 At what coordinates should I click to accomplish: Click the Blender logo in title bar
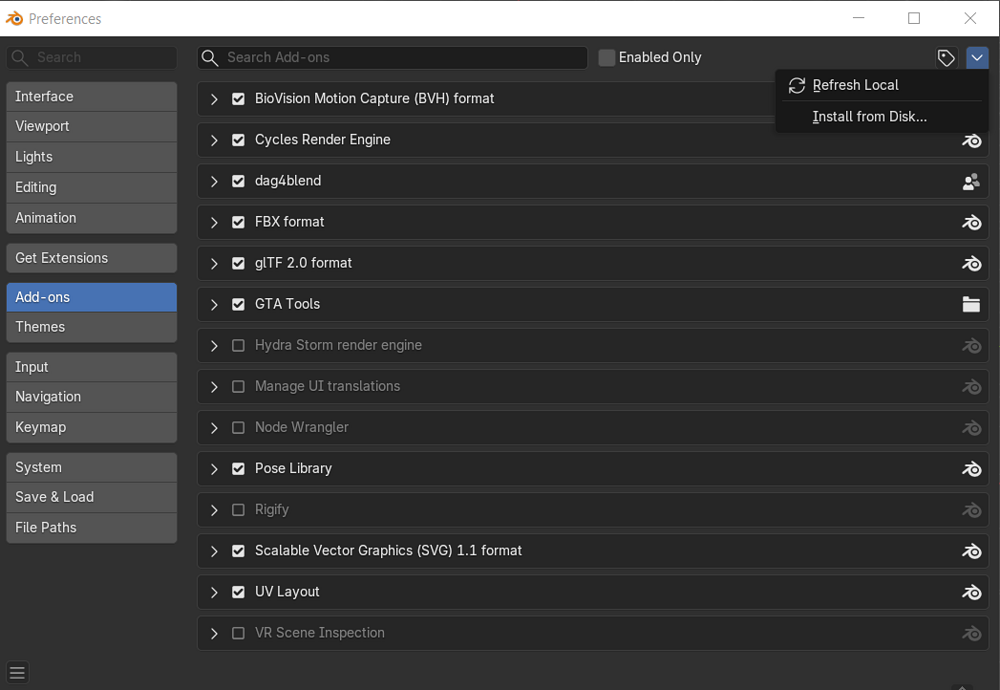tap(14, 18)
